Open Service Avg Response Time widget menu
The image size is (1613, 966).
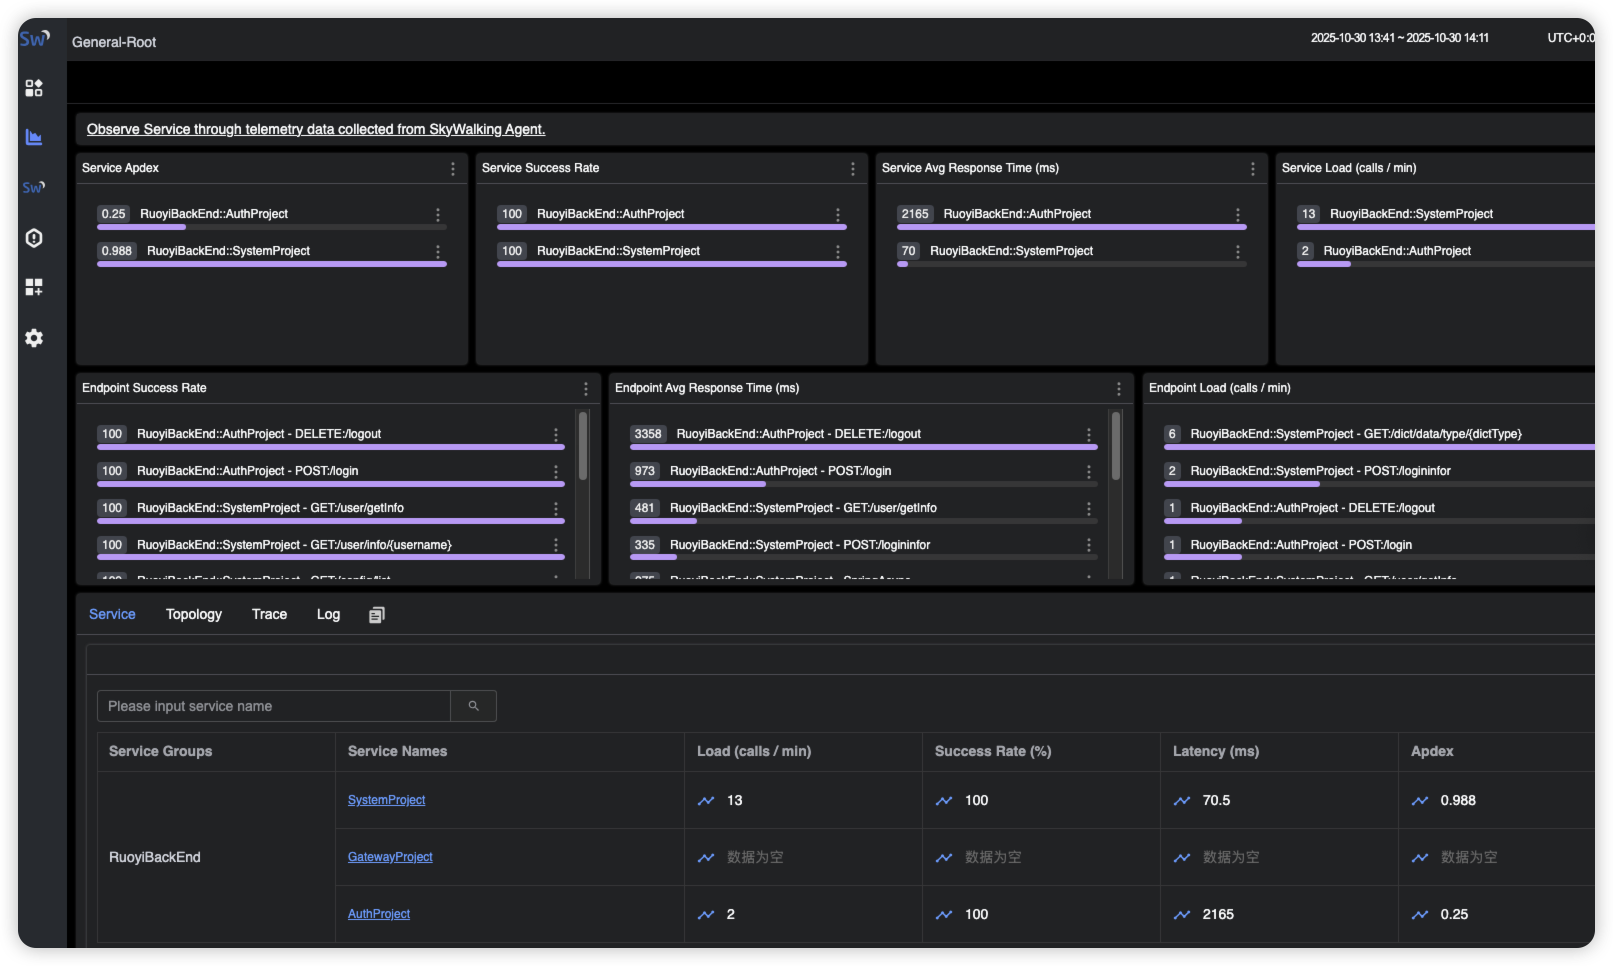(x=1253, y=169)
